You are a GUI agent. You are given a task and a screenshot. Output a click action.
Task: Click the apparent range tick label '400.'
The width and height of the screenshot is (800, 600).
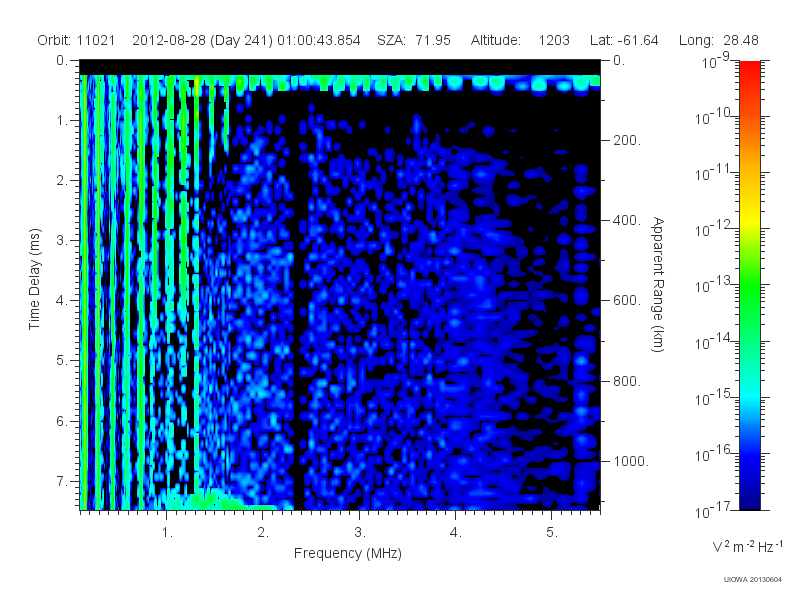627,220
